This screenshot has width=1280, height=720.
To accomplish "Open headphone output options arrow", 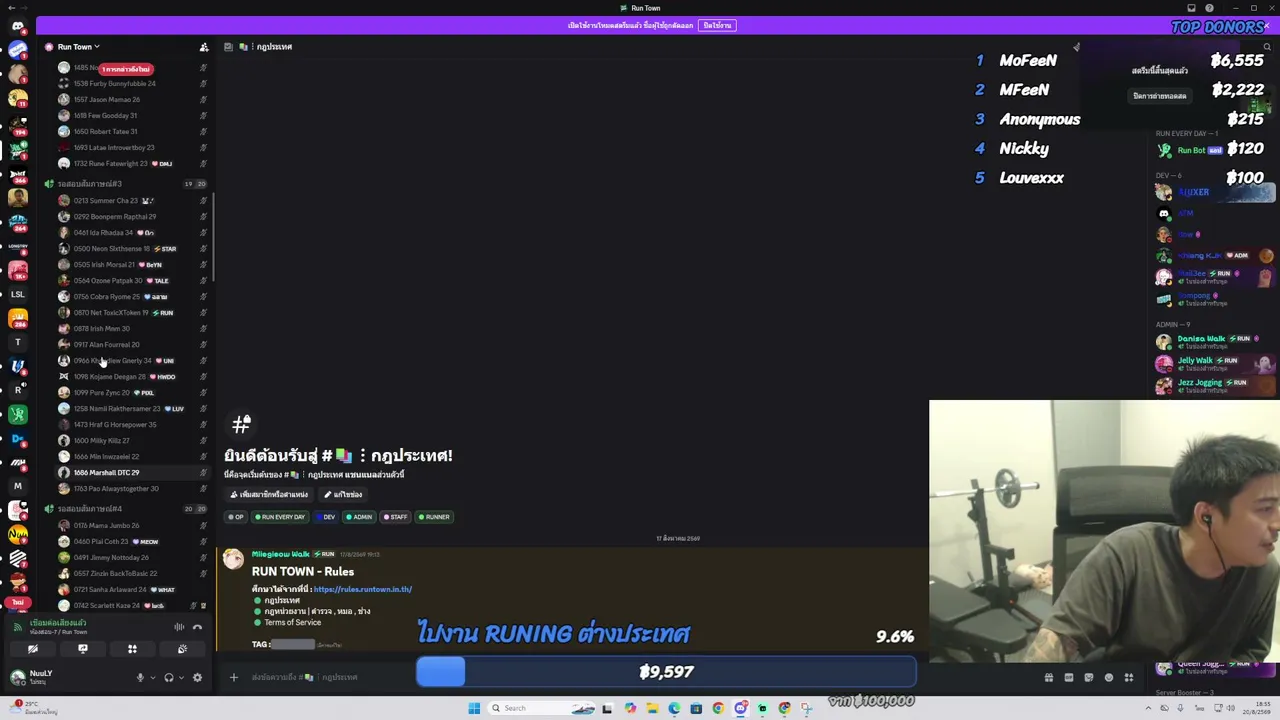I will 181,678.
